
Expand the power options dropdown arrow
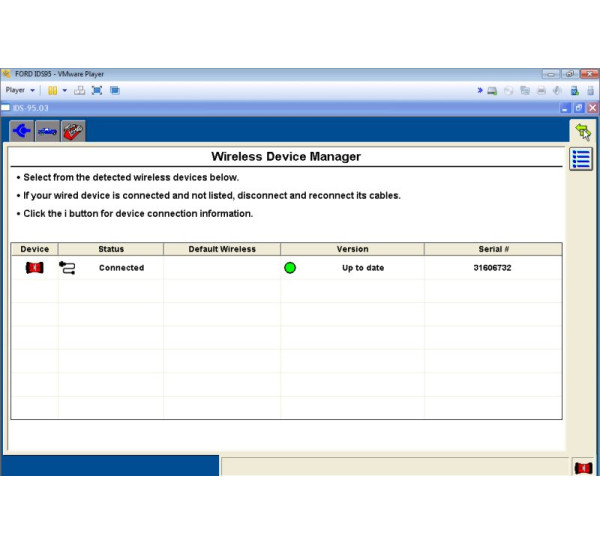coord(64,90)
